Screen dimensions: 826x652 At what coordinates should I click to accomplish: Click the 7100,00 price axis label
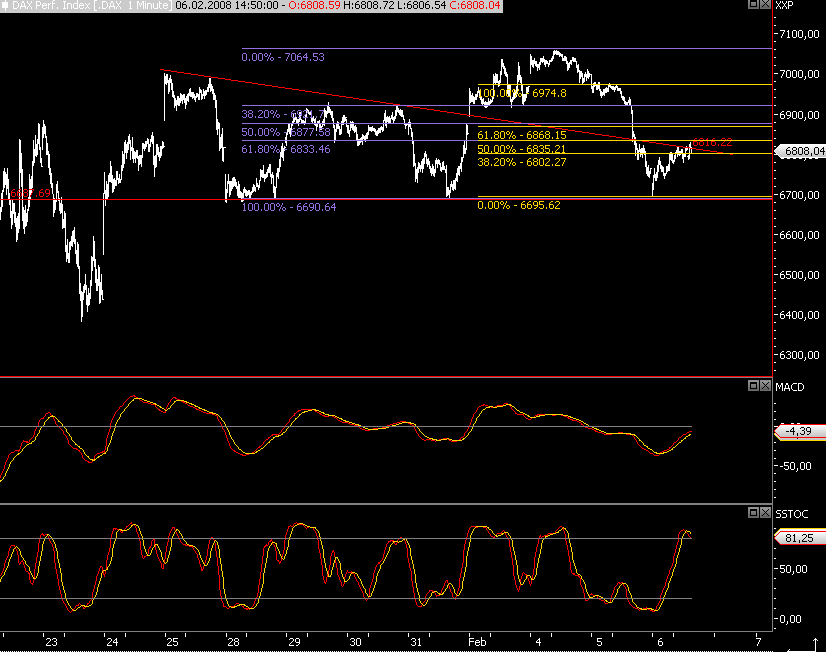click(x=800, y=34)
